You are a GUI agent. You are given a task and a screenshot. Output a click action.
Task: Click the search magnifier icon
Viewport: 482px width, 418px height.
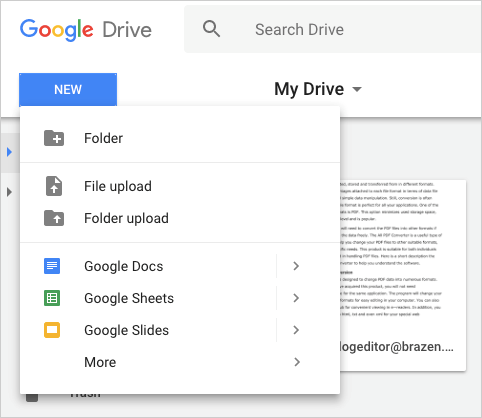[x=211, y=29]
